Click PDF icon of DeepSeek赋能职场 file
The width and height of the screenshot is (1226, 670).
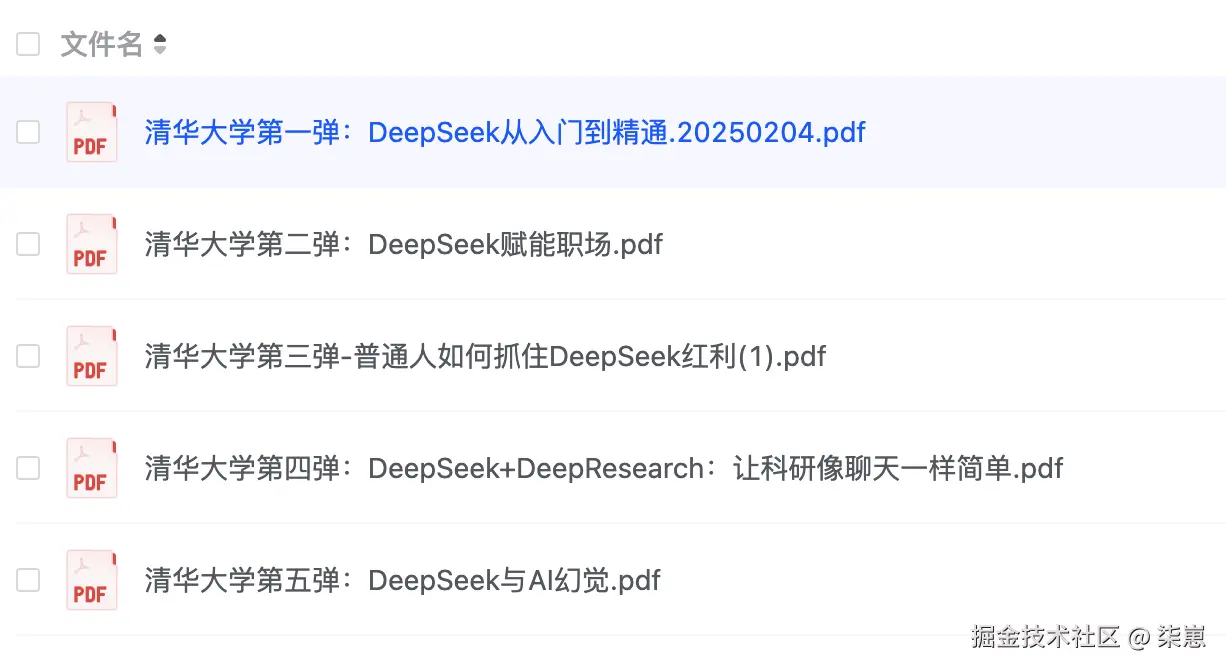click(91, 244)
